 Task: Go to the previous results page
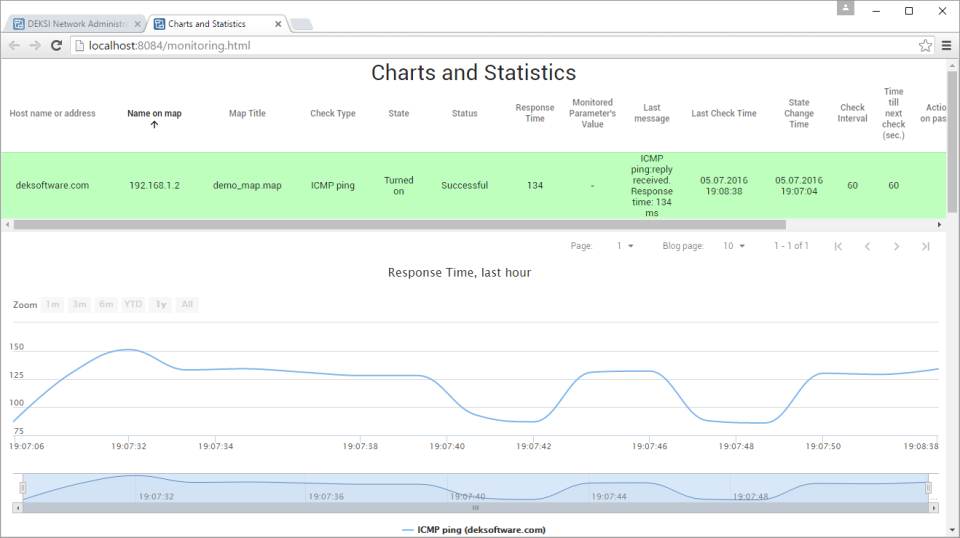point(867,246)
